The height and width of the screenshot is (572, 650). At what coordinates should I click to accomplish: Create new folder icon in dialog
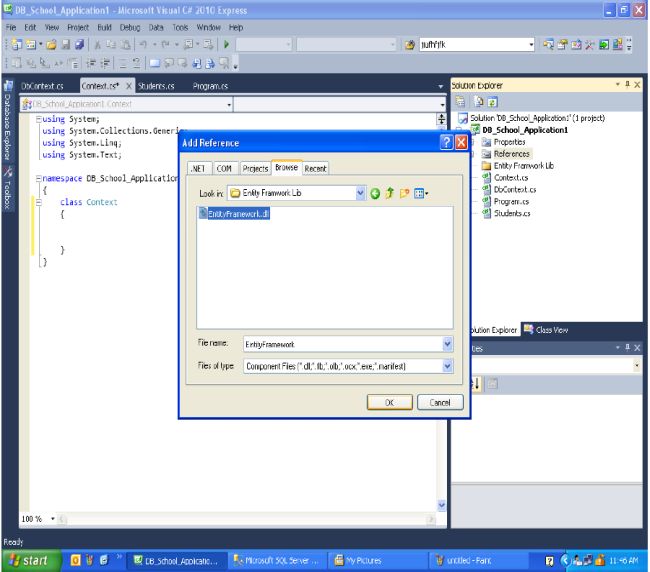click(402, 192)
